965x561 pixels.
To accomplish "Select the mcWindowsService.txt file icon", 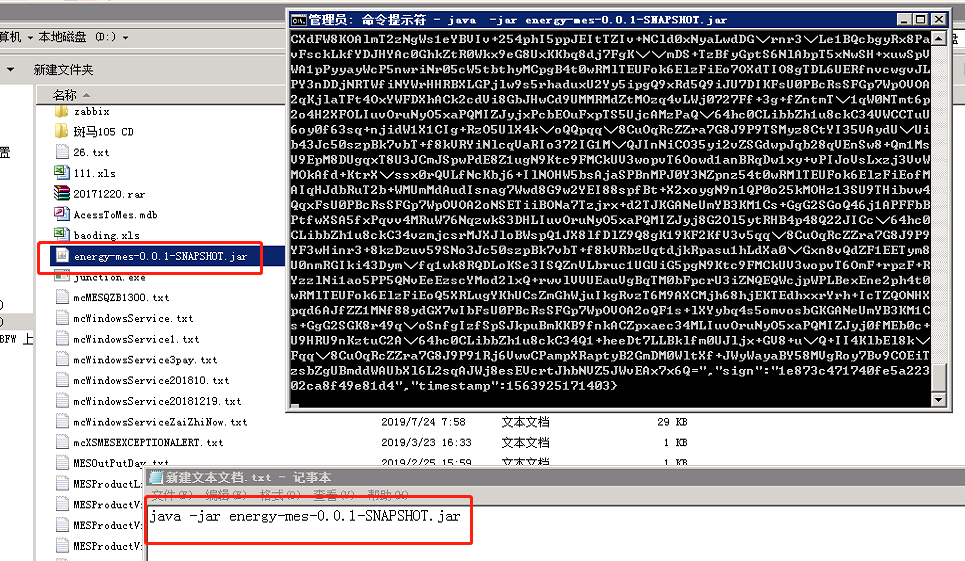I will click(62, 318).
